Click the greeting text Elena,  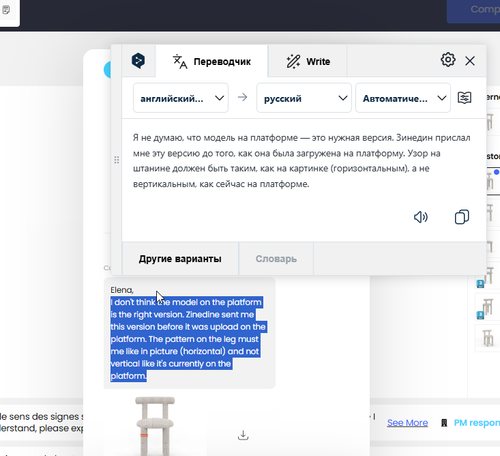122,290
